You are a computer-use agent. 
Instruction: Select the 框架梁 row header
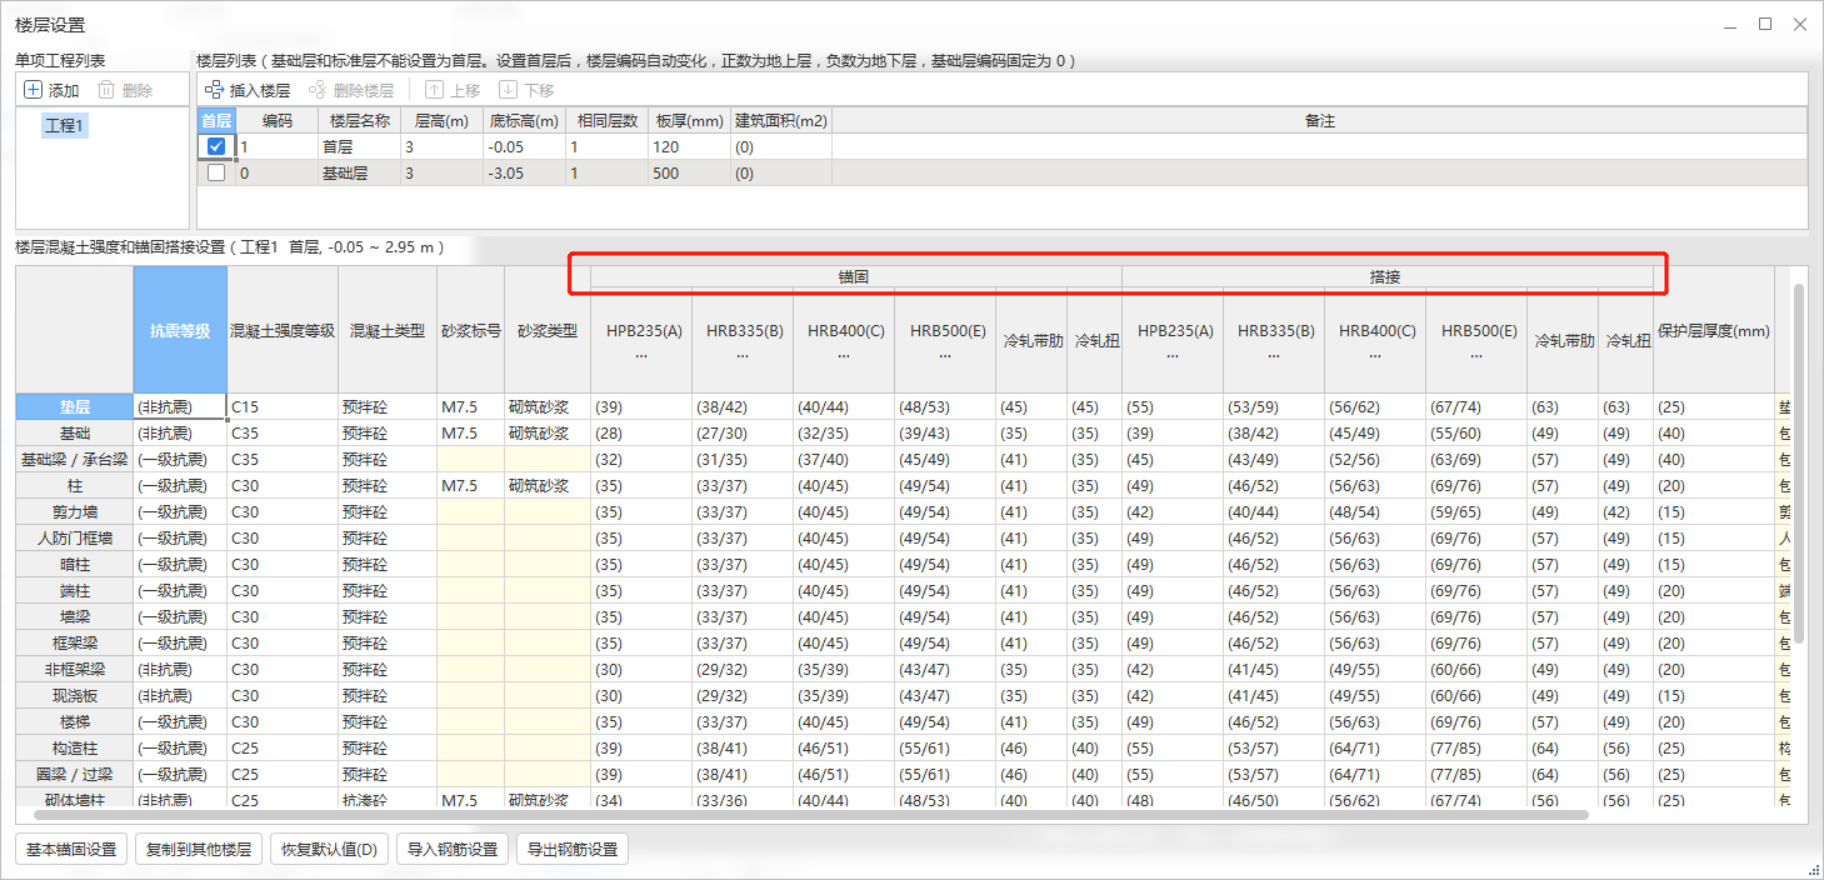pyautogui.click(x=75, y=643)
